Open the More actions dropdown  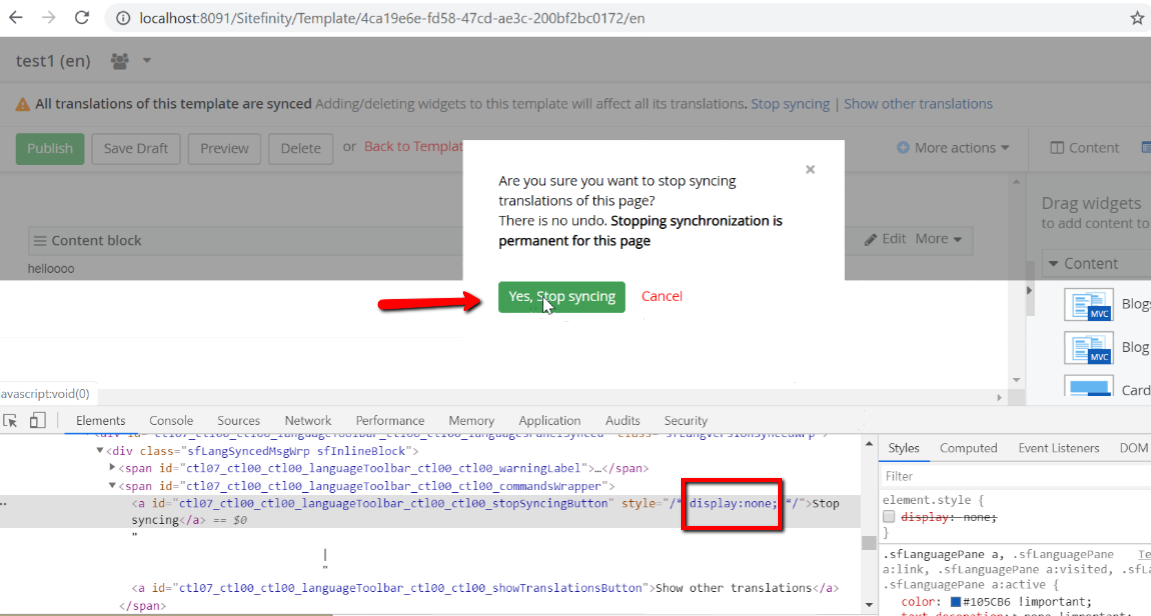[953, 148]
